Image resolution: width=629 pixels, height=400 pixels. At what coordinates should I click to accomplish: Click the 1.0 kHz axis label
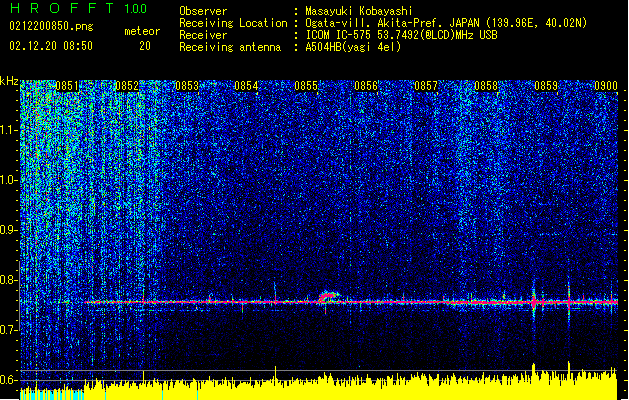coord(8,180)
